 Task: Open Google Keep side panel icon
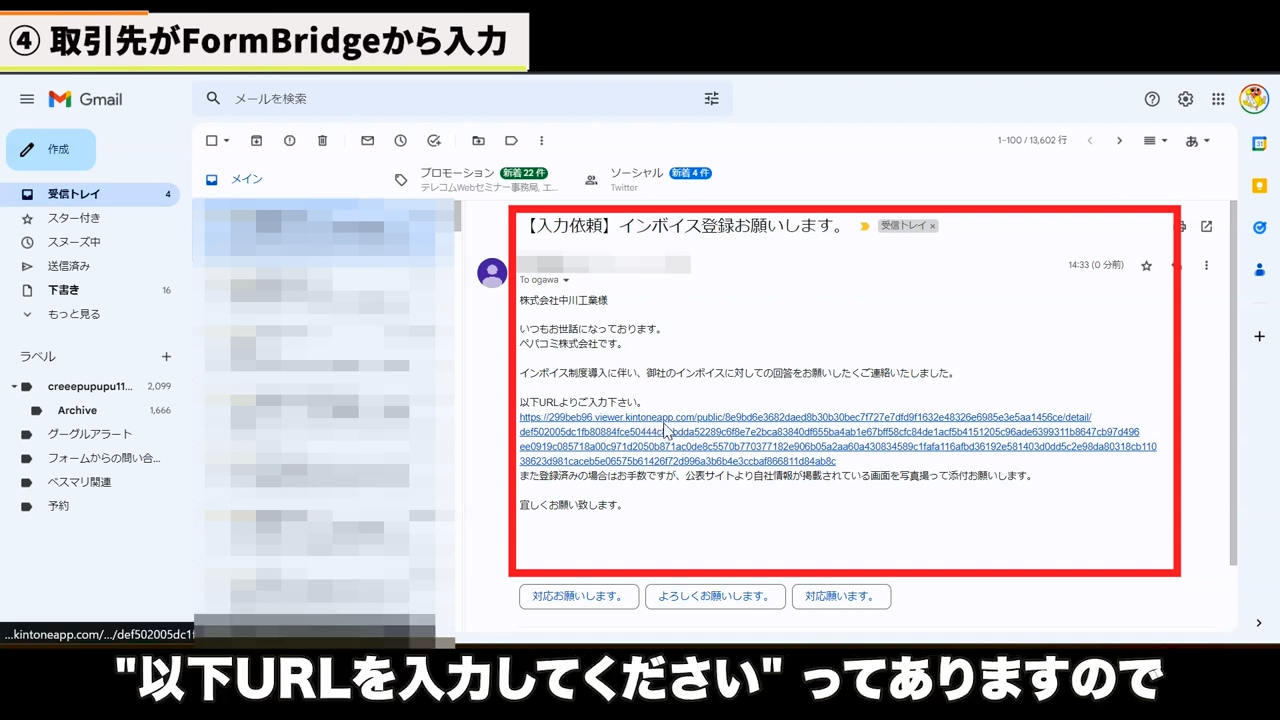point(1260,186)
